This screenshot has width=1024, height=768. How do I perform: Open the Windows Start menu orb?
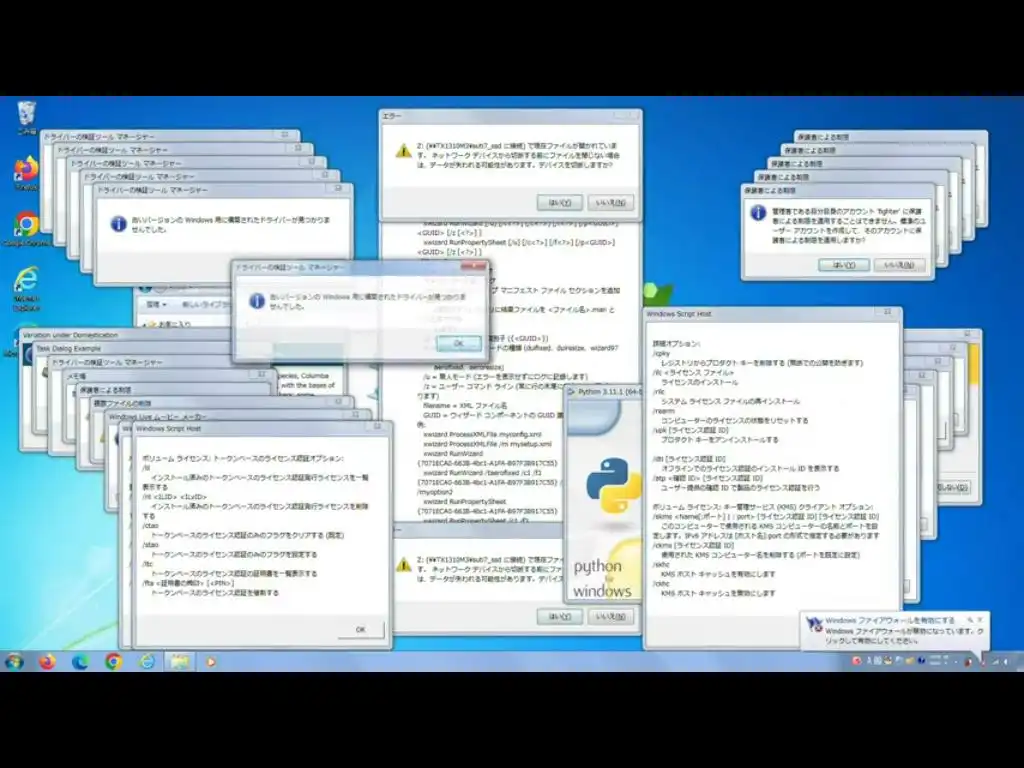click(x=14, y=662)
